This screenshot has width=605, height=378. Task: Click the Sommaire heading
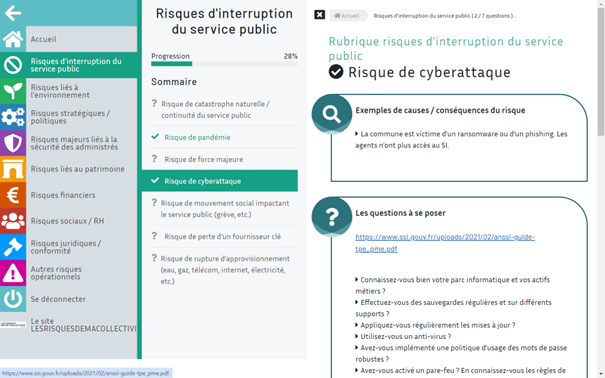[174, 82]
